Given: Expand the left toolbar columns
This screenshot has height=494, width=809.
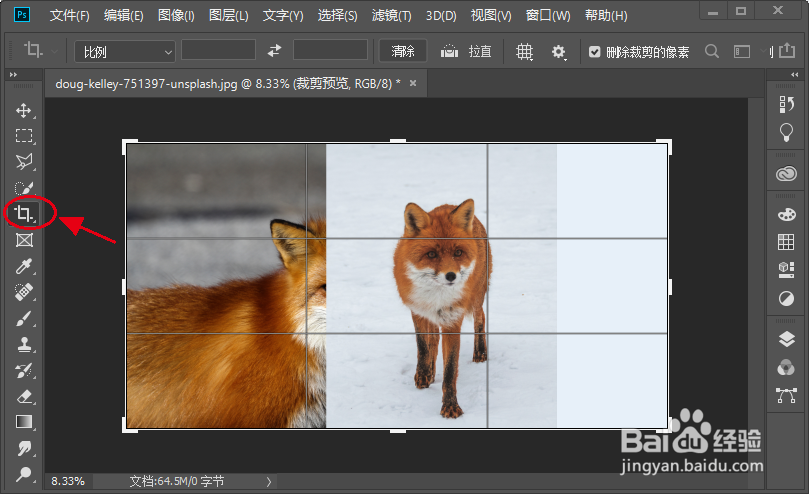Looking at the screenshot, I should [13, 75].
